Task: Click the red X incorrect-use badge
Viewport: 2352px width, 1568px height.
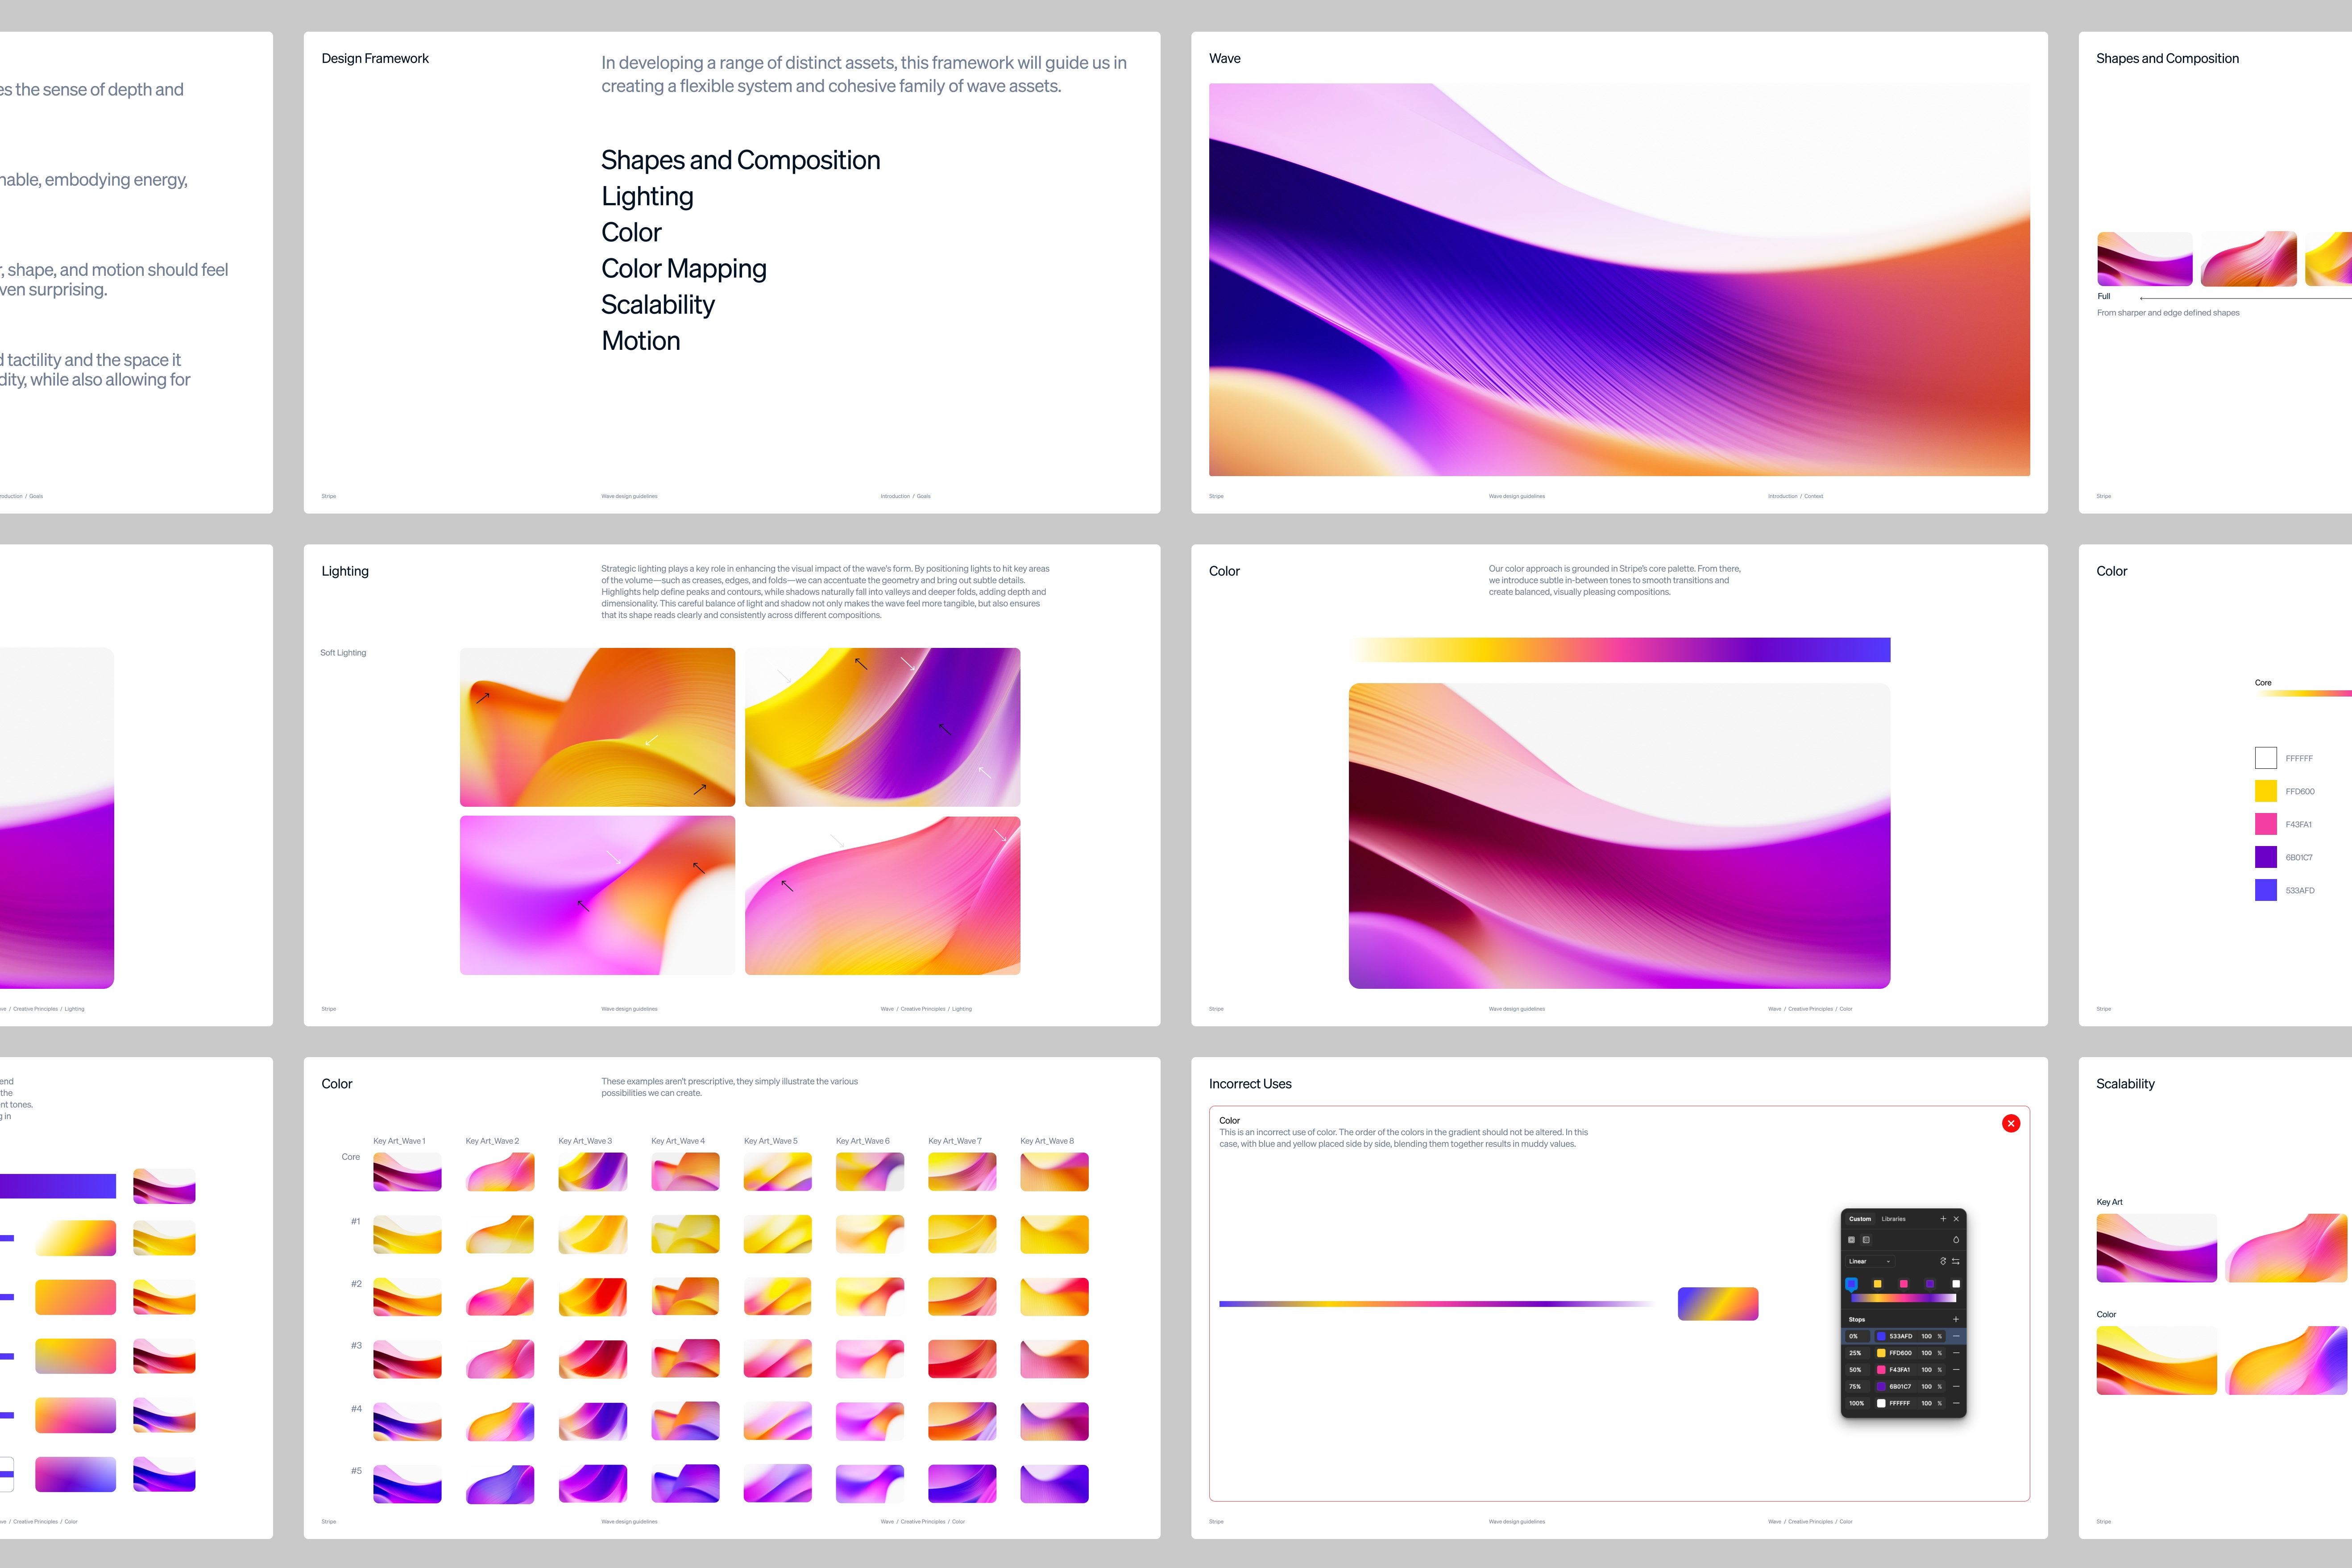Action: coord(2011,1123)
